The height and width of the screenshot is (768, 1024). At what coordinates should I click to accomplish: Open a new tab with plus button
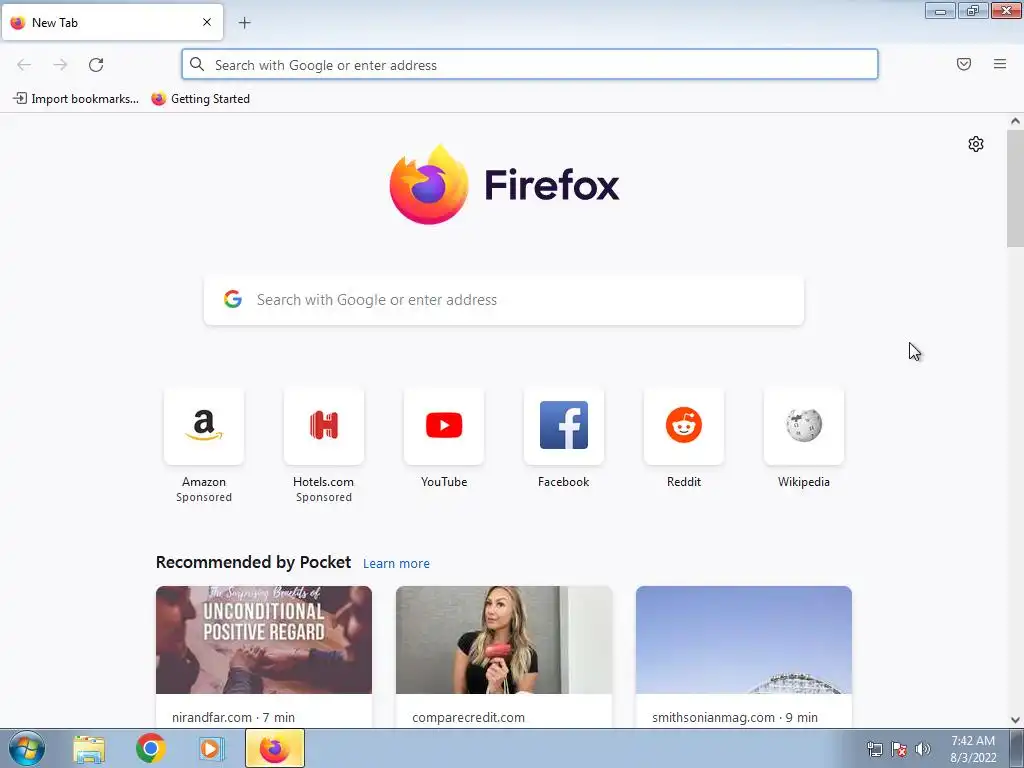coord(245,23)
